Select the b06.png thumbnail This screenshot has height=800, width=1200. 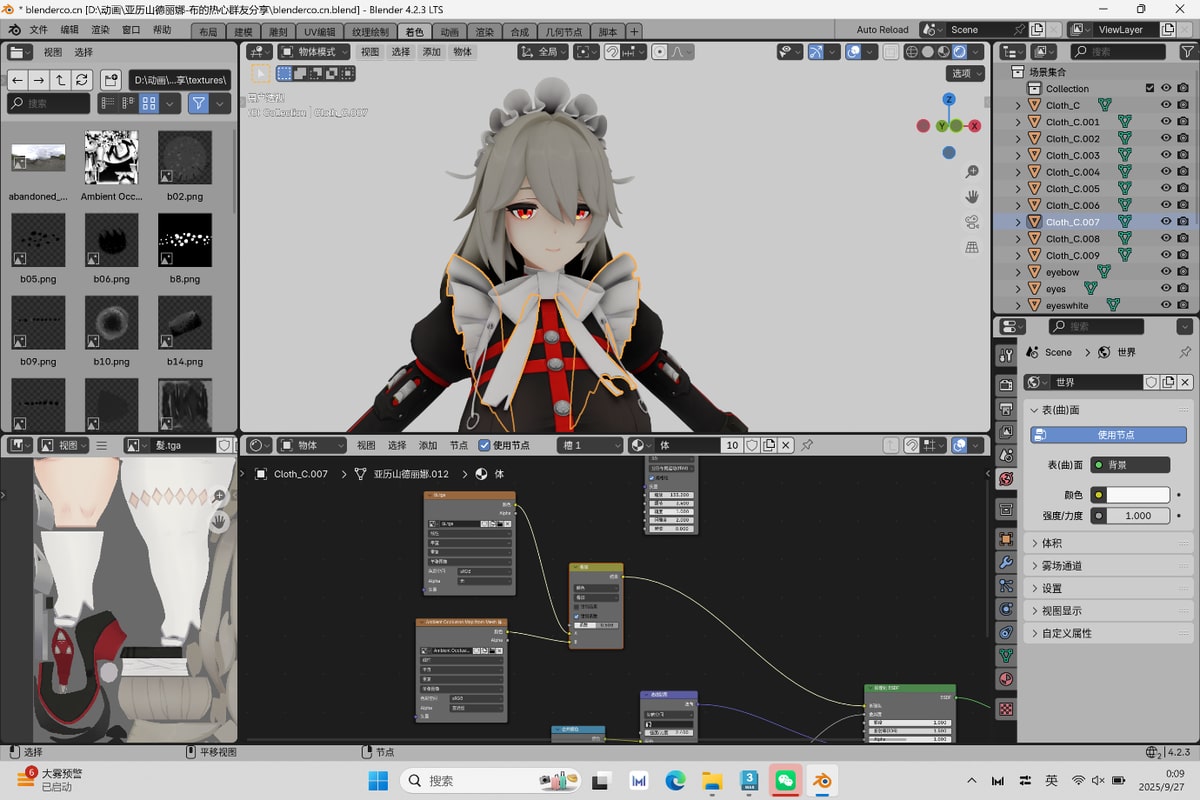click(111, 240)
